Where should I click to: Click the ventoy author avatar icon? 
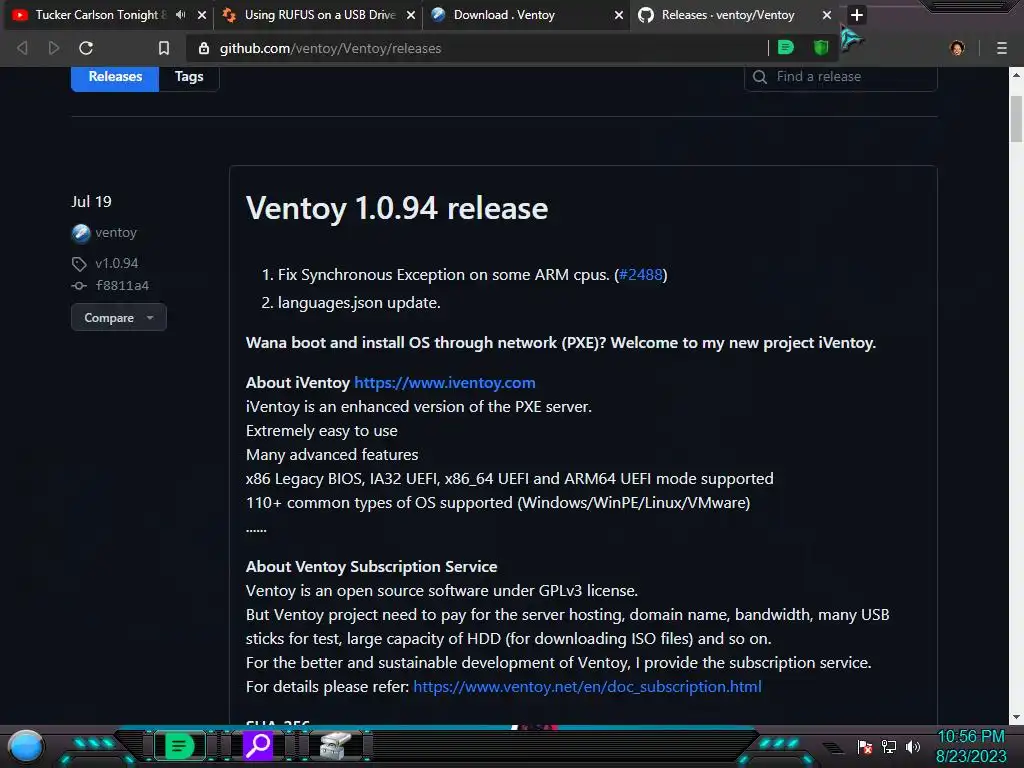click(81, 232)
